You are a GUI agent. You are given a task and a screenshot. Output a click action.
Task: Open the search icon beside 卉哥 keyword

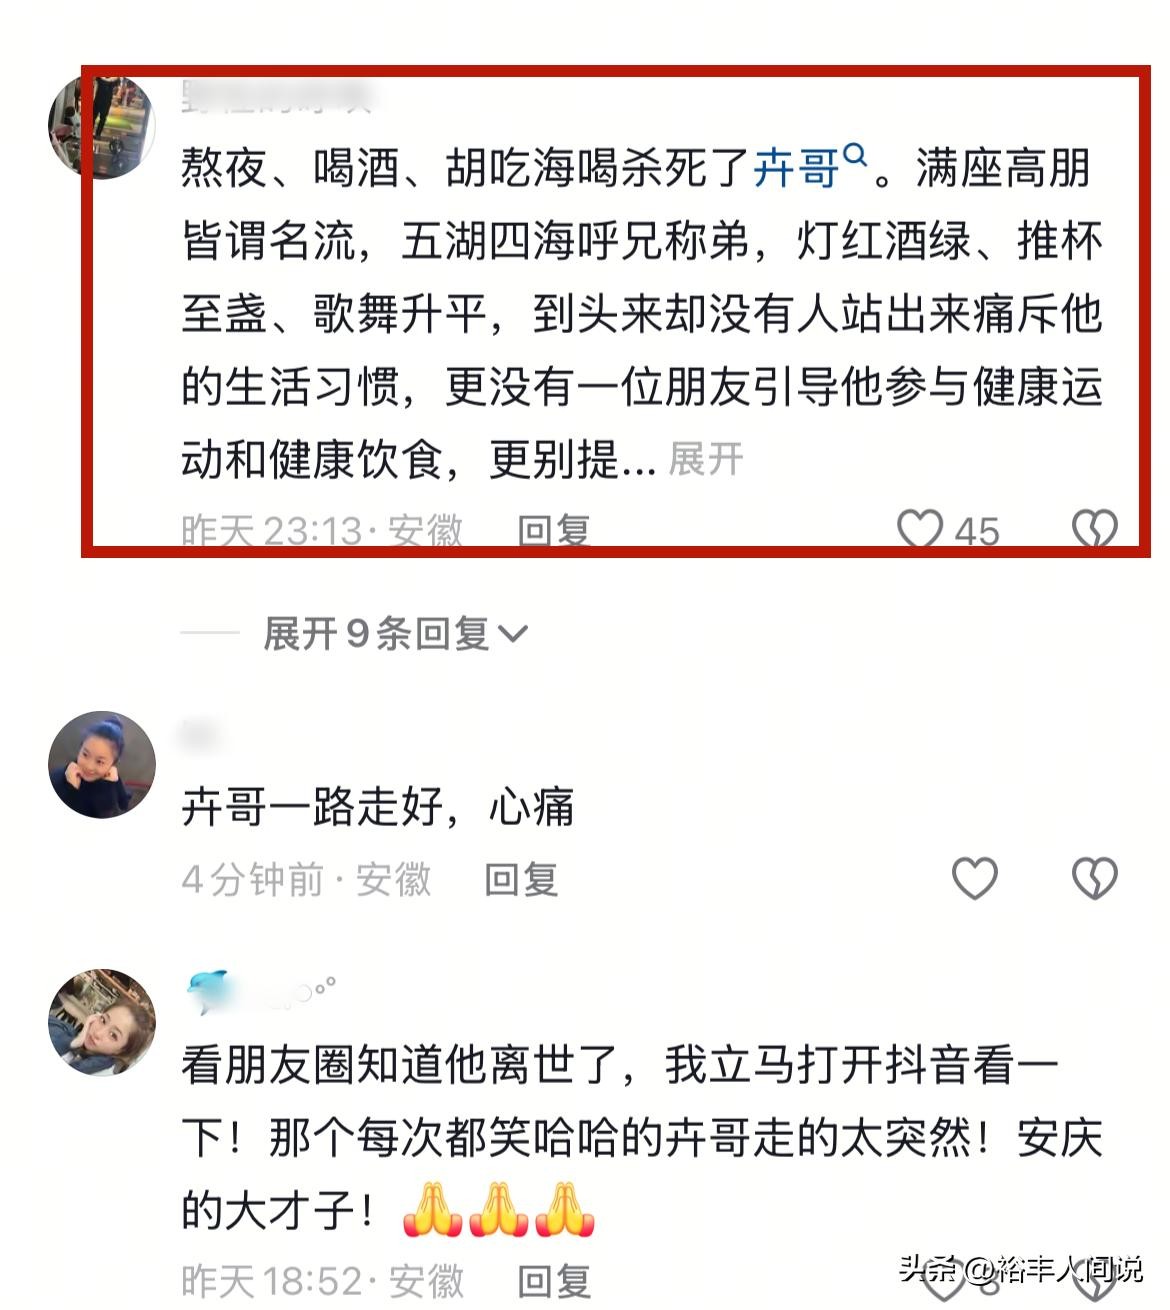[x=855, y=155]
